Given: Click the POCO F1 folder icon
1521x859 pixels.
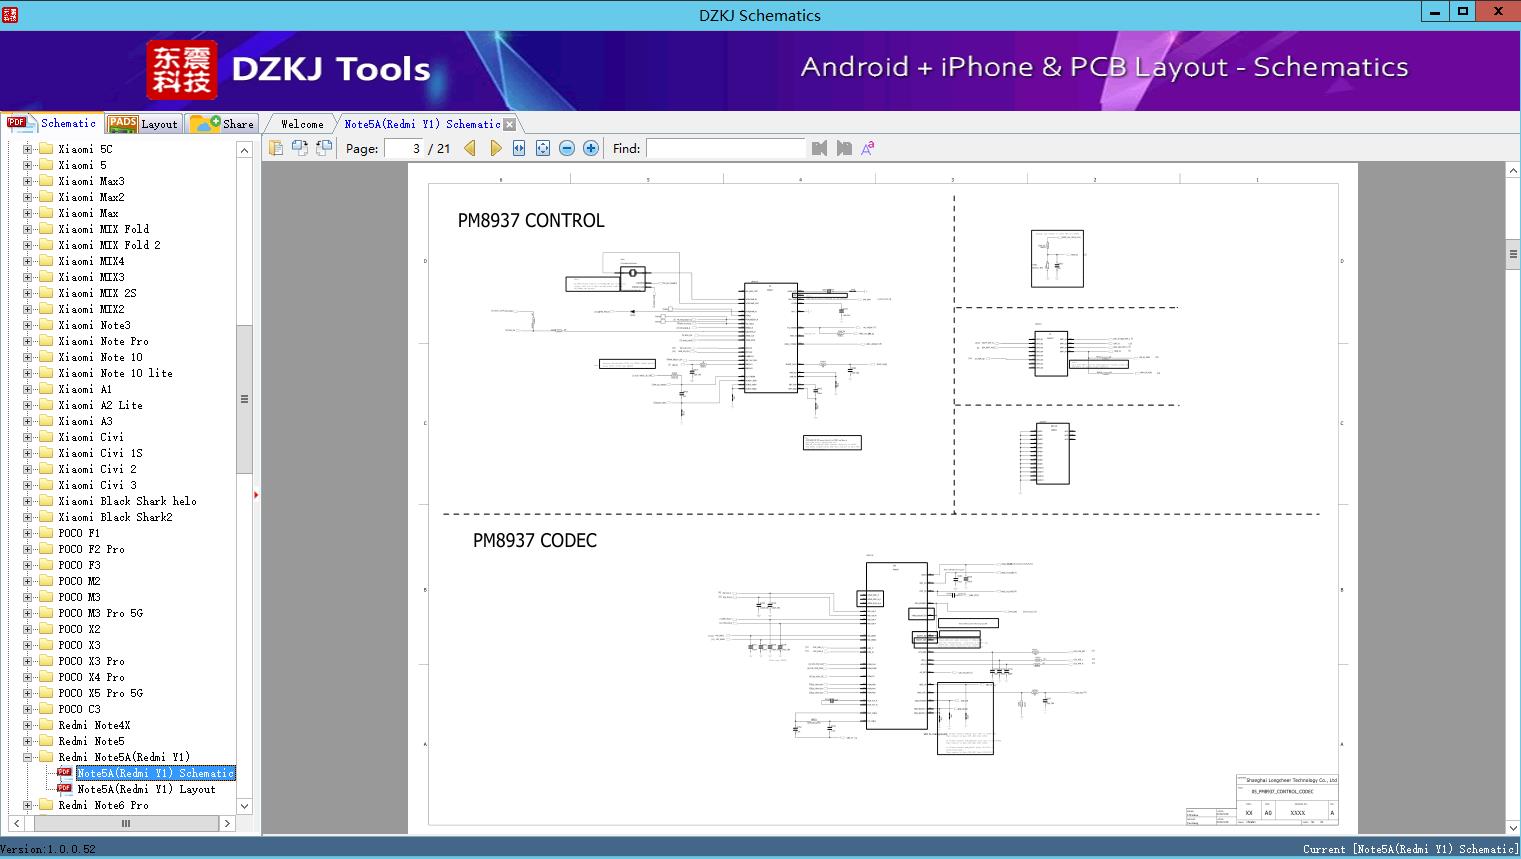Looking at the screenshot, I should coord(45,533).
